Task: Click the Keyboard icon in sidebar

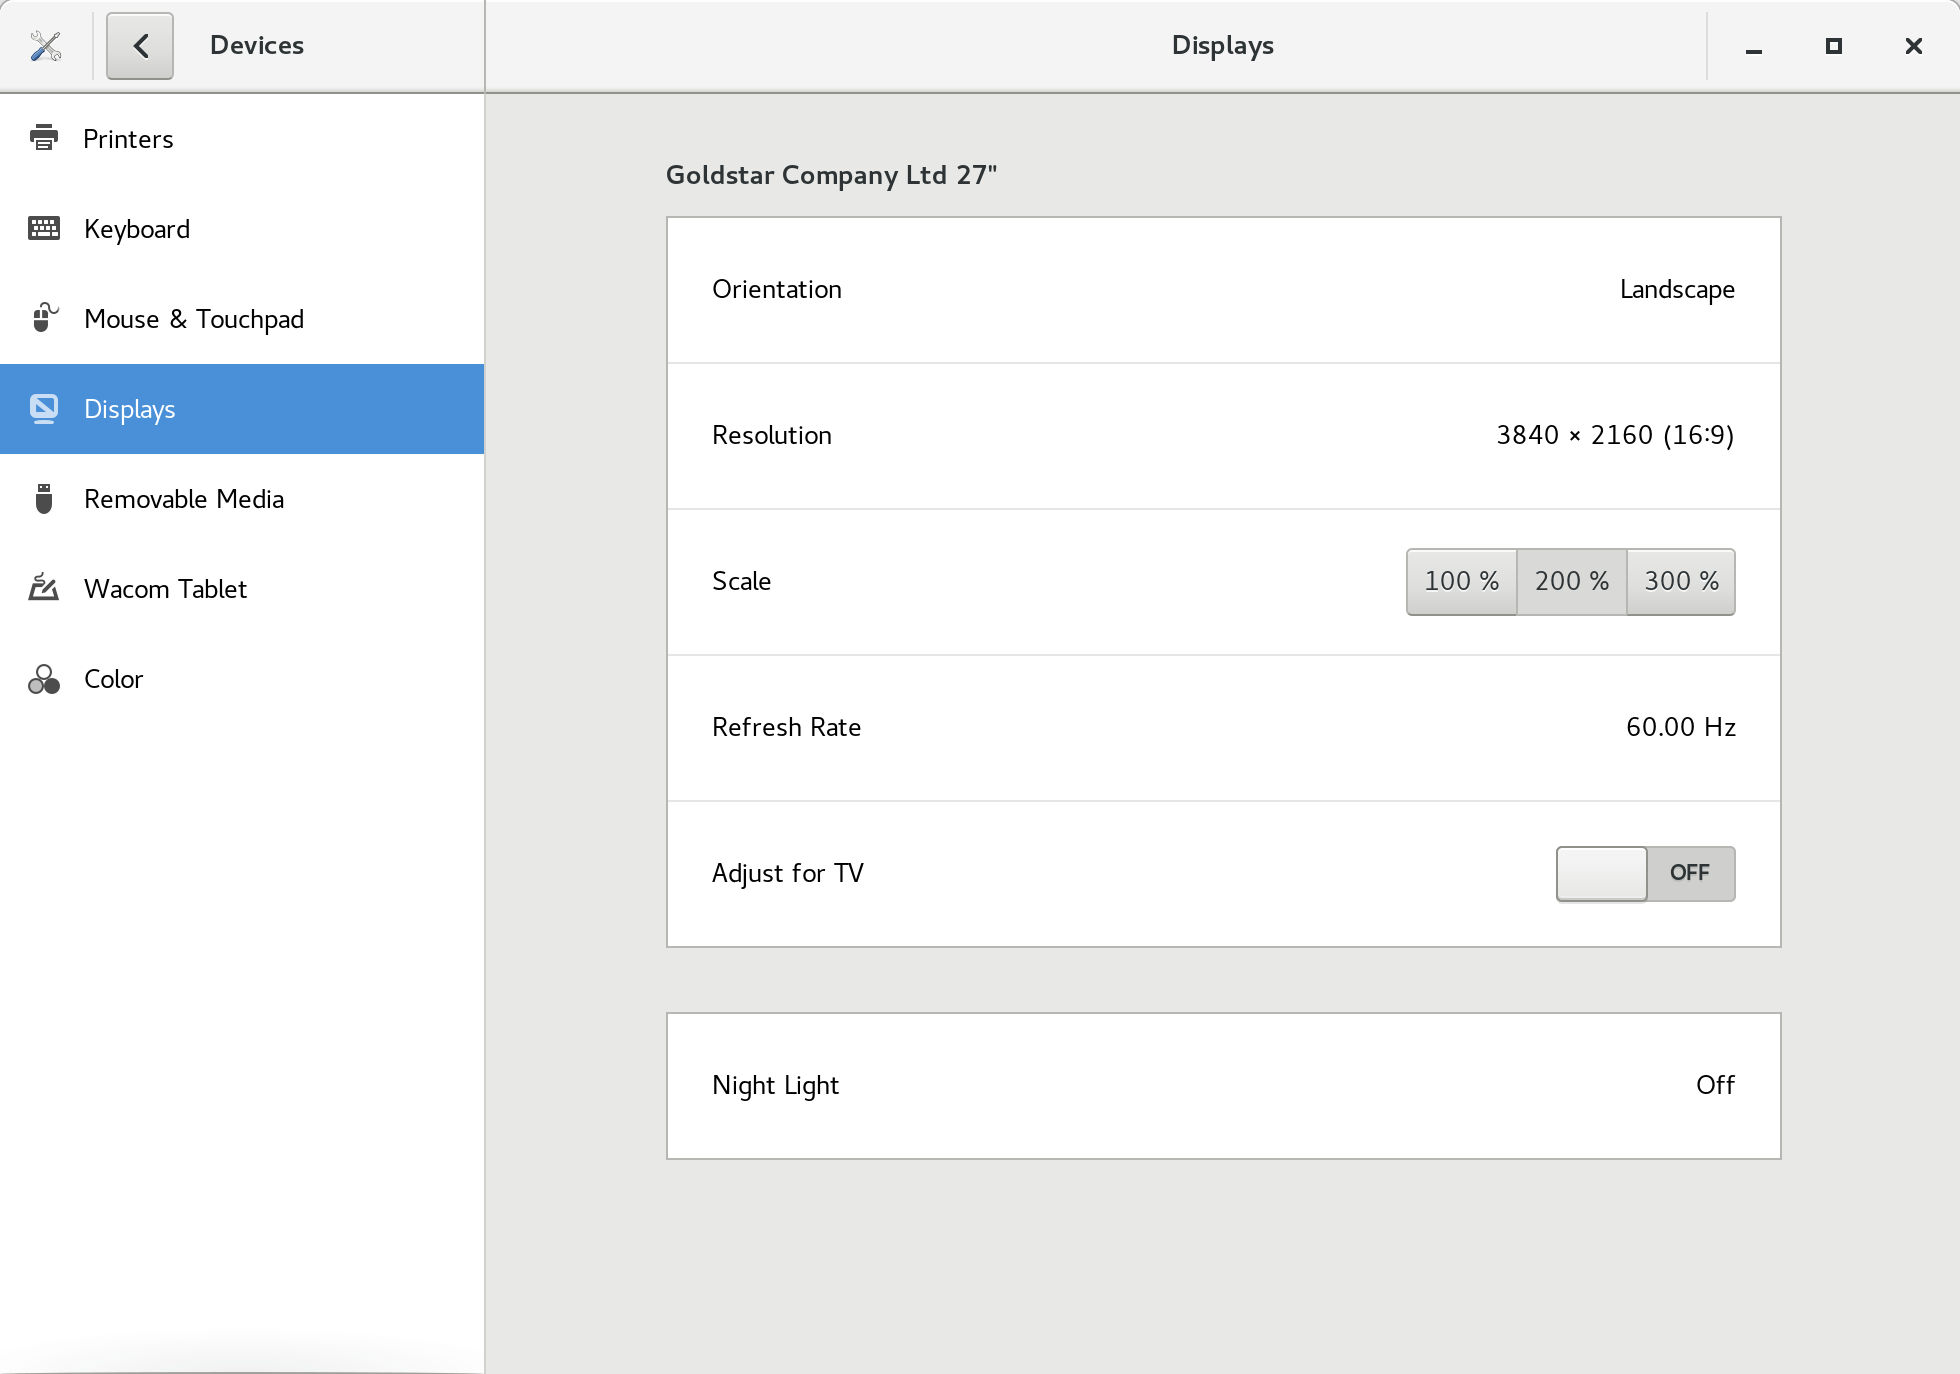Action: pyautogui.click(x=43, y=228)
